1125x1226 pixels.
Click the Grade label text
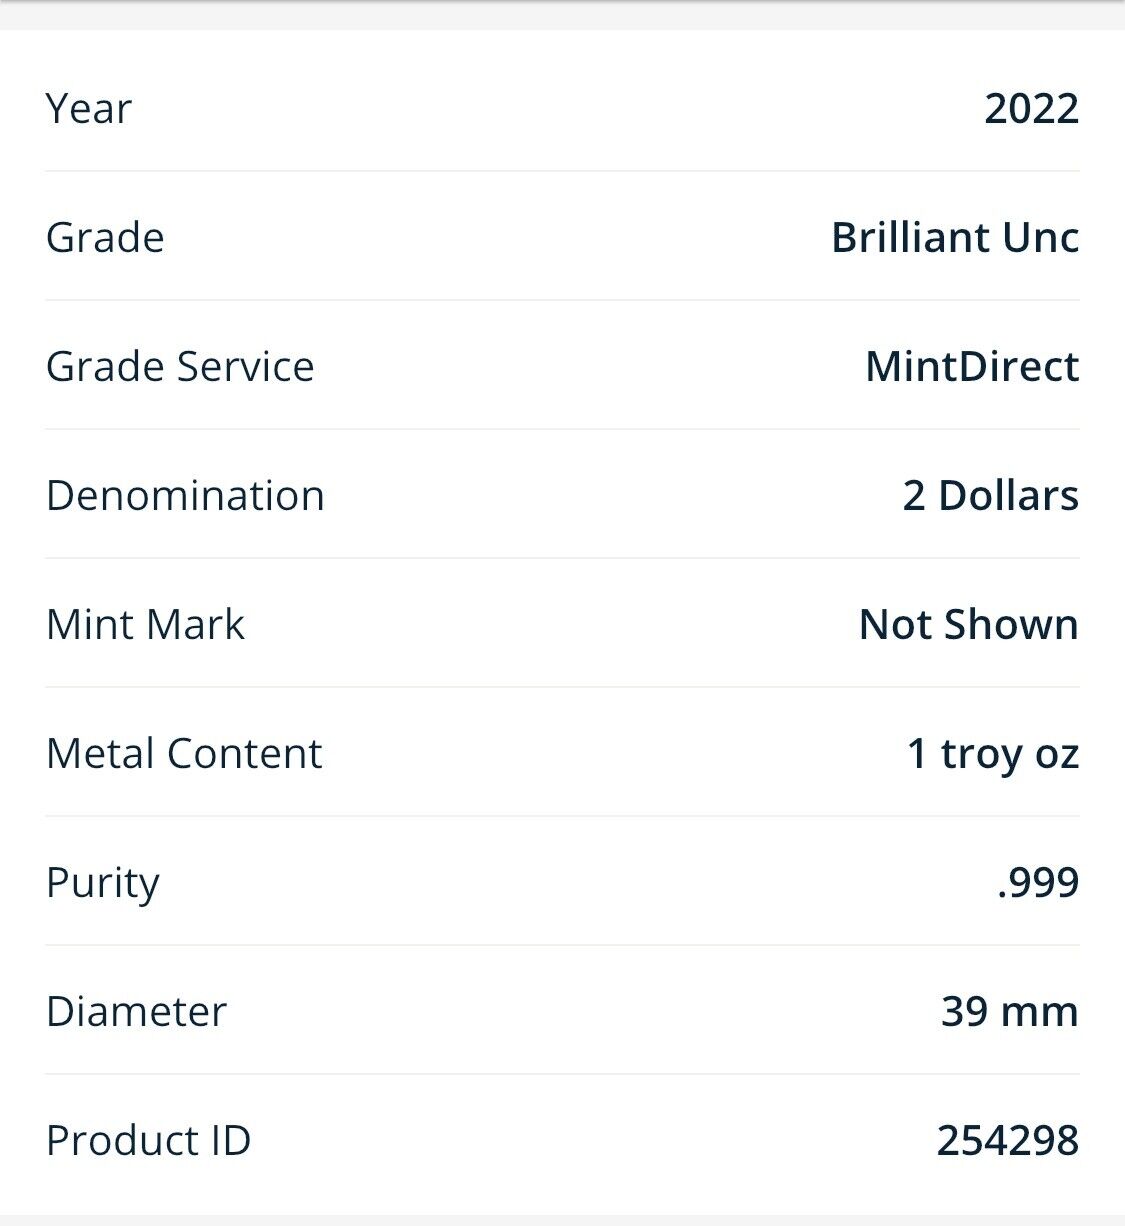105,237
